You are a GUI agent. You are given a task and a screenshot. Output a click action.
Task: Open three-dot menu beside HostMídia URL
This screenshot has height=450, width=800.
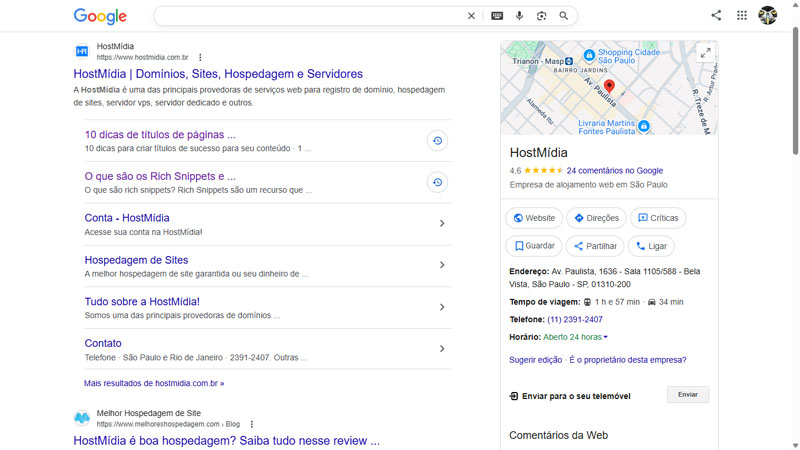point(200,58)
